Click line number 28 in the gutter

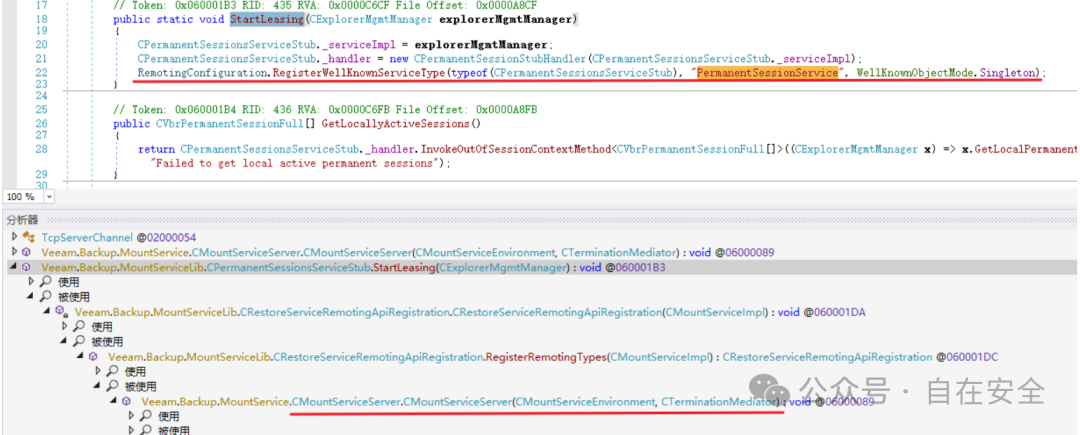click(41, 149)
